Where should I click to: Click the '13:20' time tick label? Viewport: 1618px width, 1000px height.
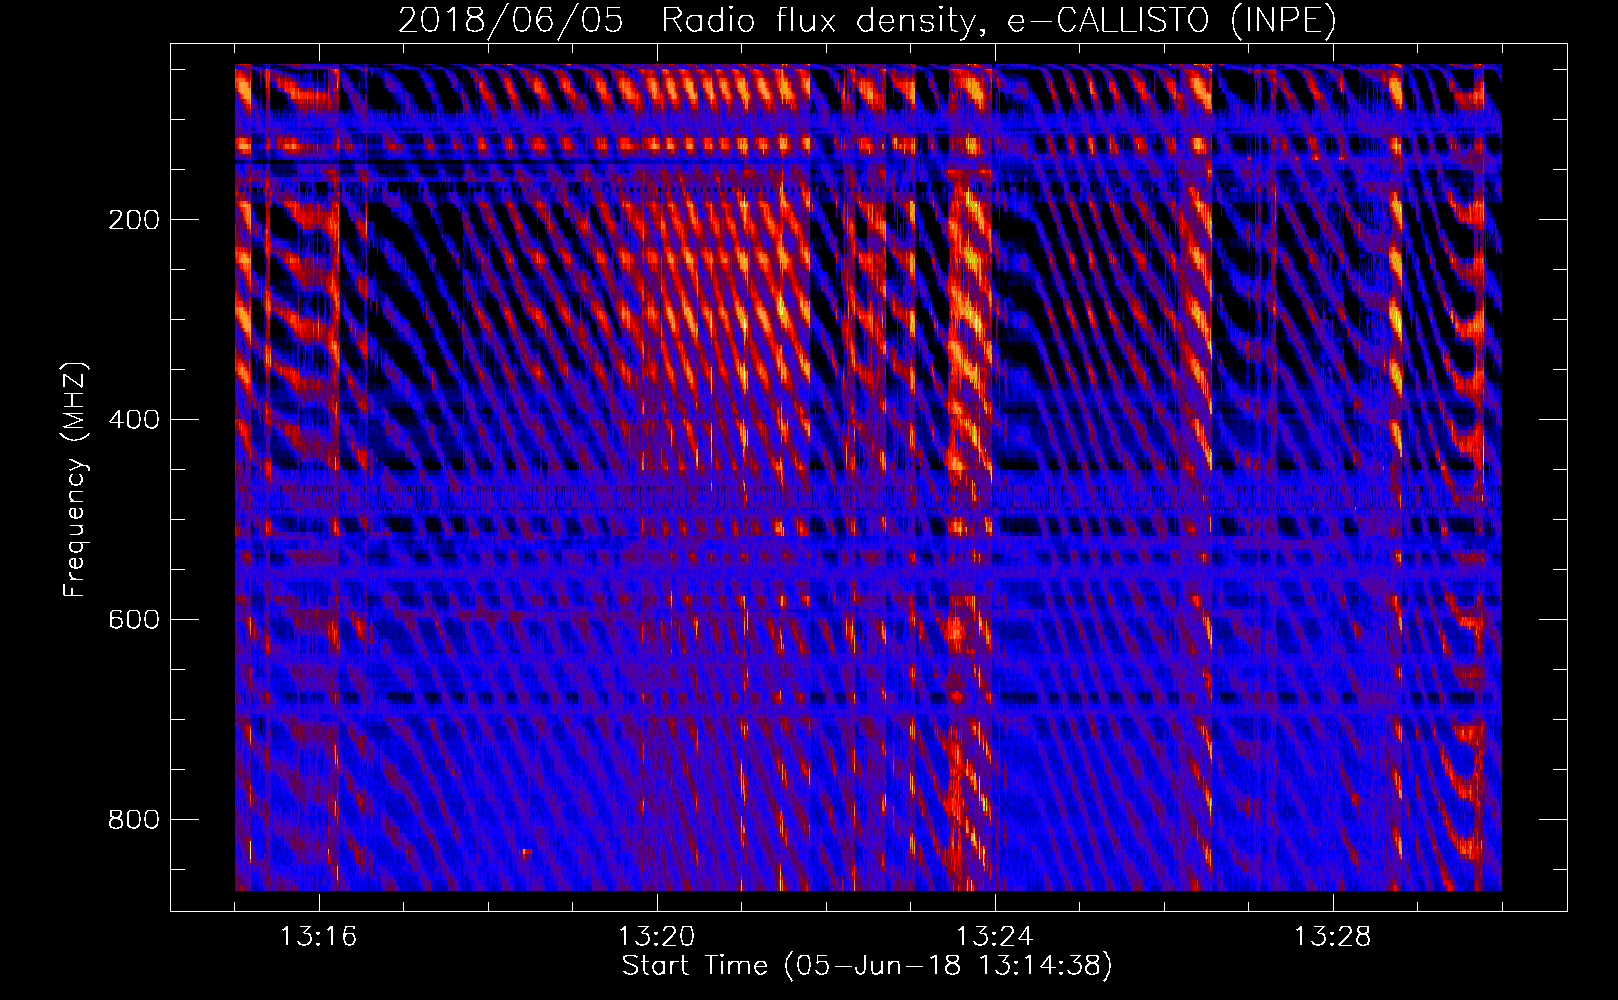[x=656, y=937]
